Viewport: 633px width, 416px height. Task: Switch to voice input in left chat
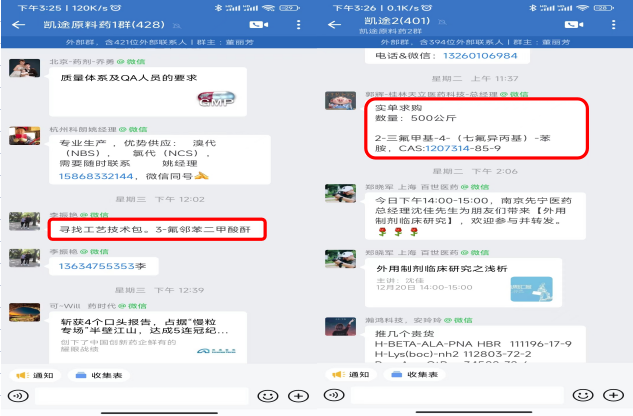pos(18,395)
